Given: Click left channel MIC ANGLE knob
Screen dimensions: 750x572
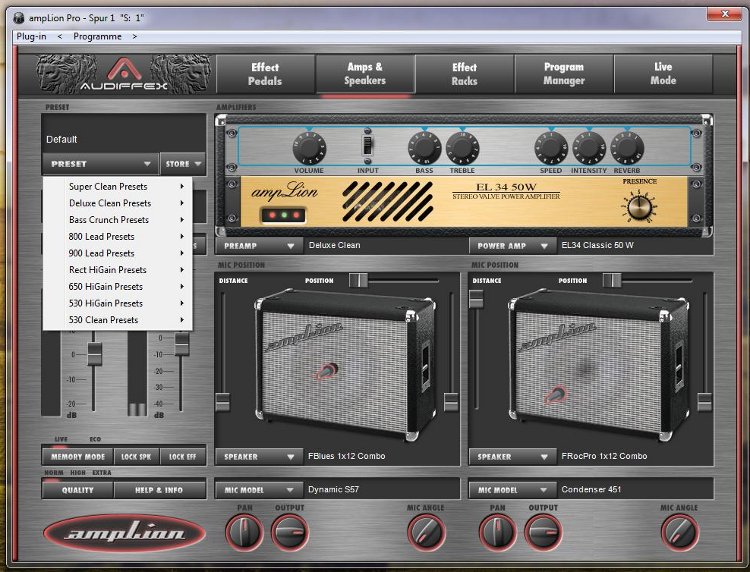Looking at the screenshot, I should 426,532.
